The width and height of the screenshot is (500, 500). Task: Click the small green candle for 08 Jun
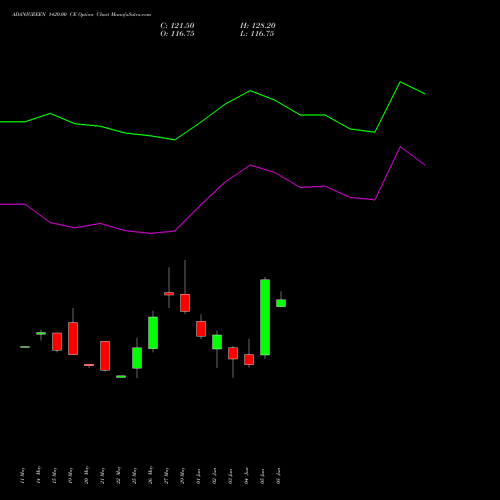281,303
